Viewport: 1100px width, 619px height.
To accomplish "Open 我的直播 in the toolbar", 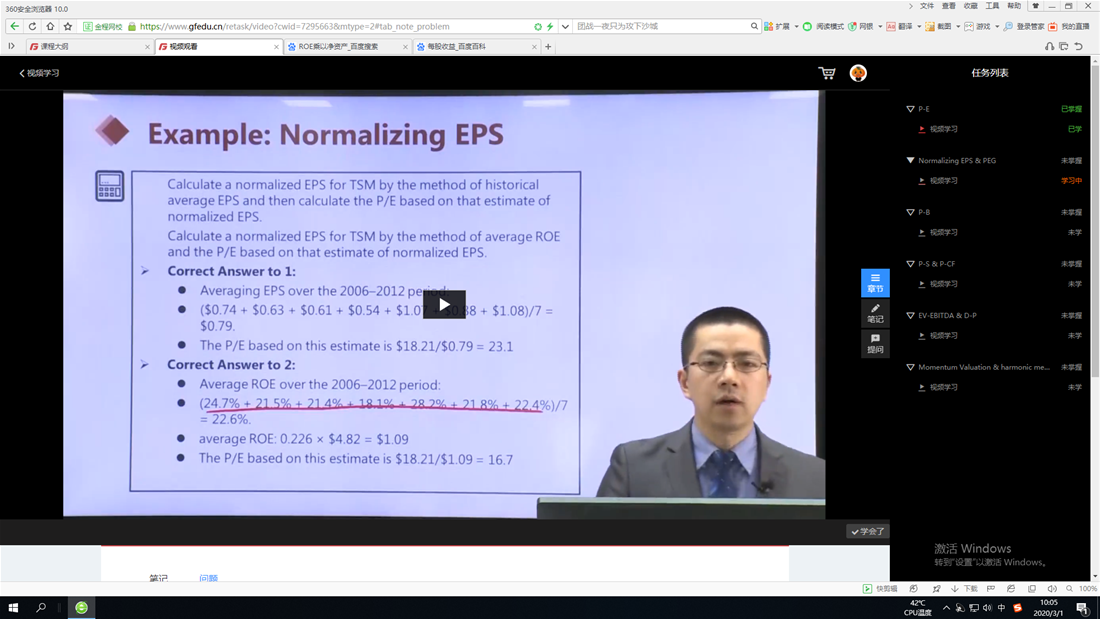I will [x=1069, y=27].
